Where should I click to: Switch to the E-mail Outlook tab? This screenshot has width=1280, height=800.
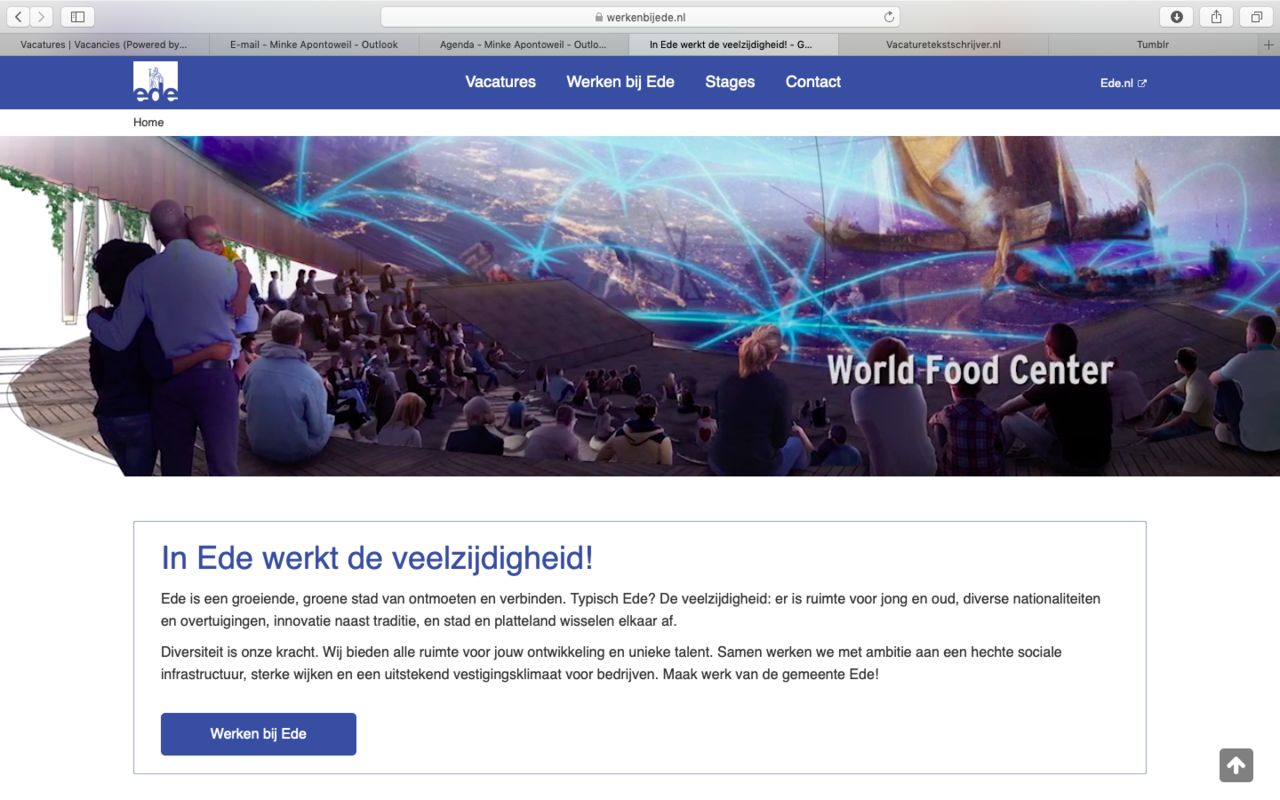tap(314, 45)
